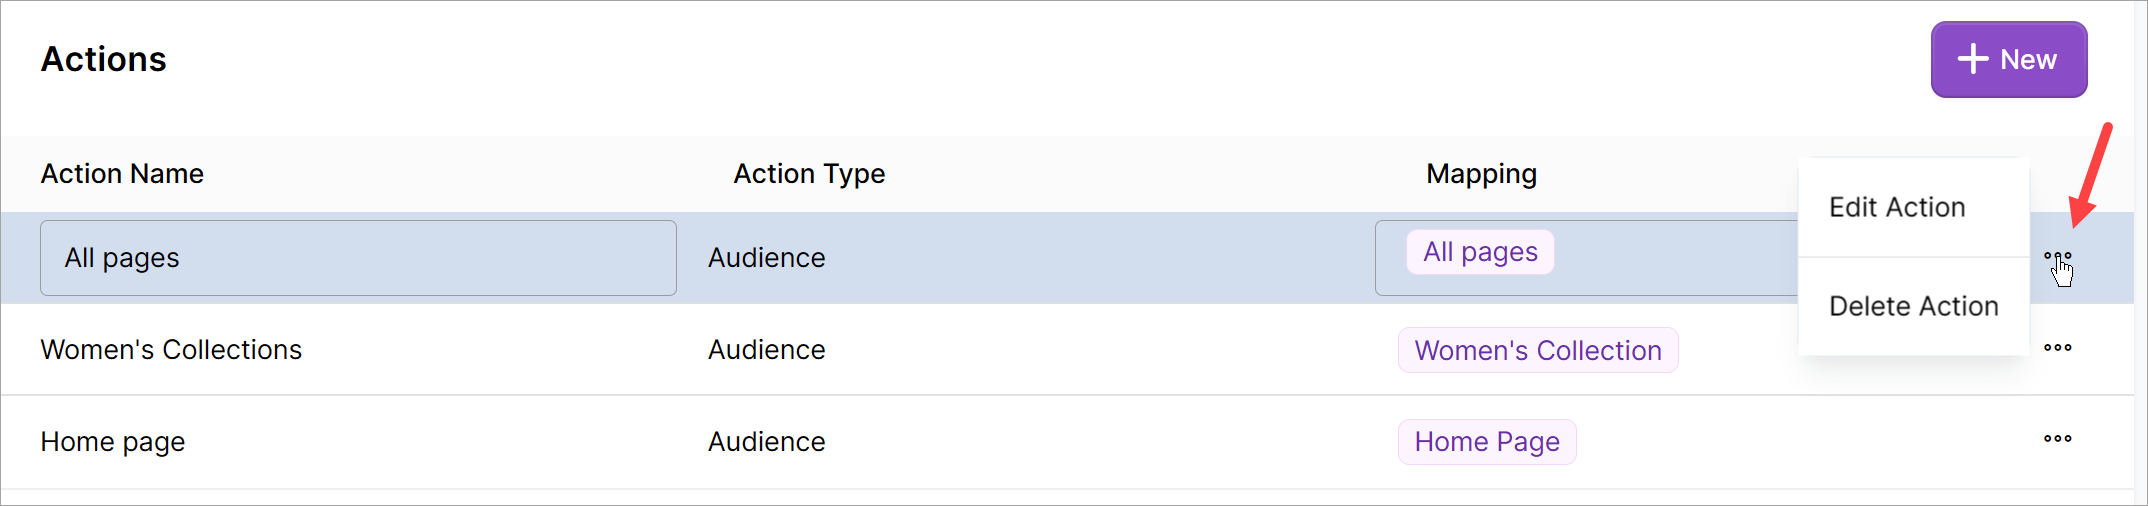Click Audience type in the Home page row
Viewport: 2148px width, 506px height.
coord(766,442)
